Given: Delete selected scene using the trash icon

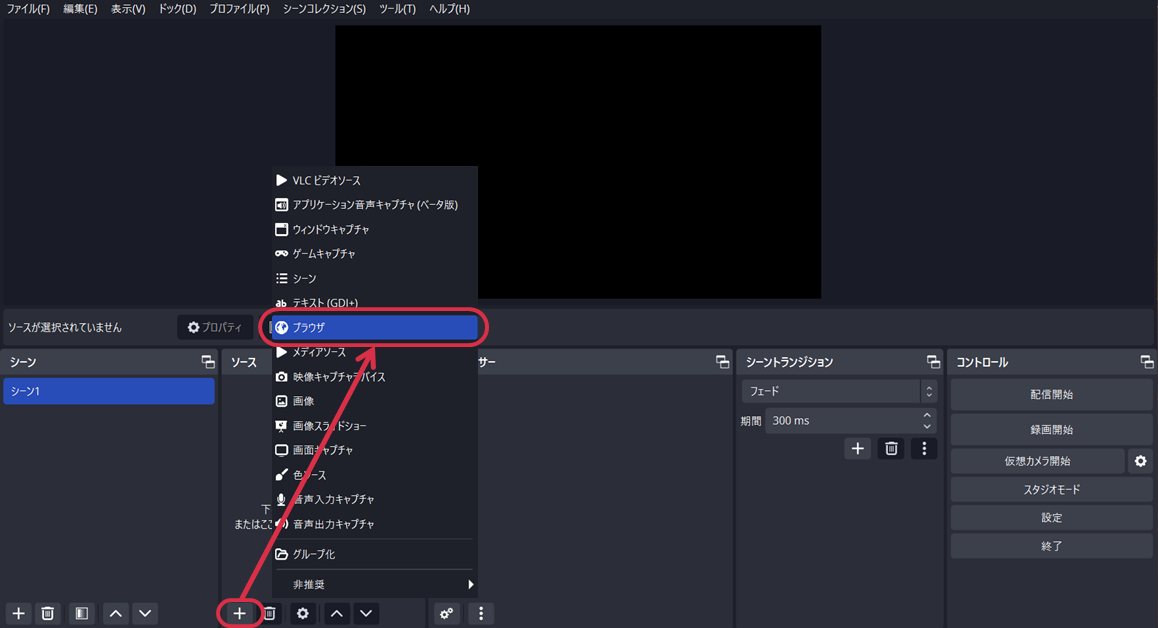Looking at the screenshot, I should click(x=47, y=613).
